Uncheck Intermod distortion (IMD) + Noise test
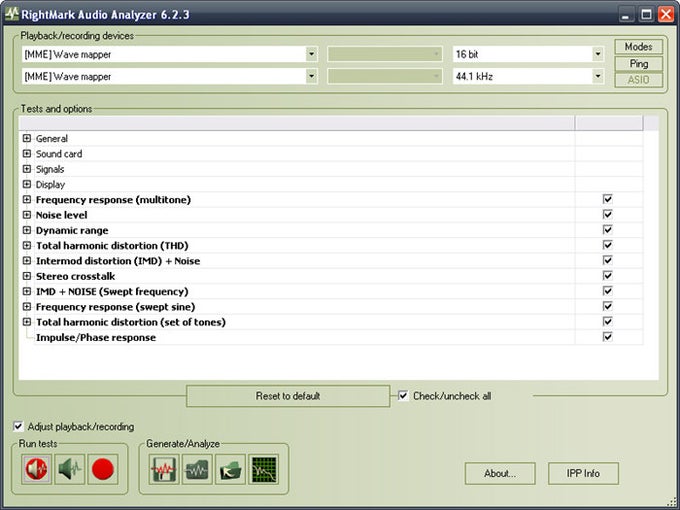This screenshot has width=680, height=510. [608, 260]
